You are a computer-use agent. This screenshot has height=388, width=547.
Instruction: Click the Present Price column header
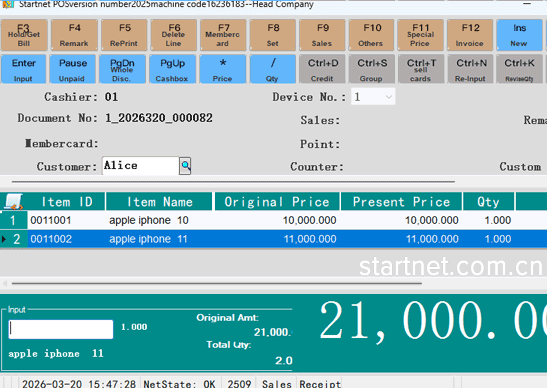401,202
